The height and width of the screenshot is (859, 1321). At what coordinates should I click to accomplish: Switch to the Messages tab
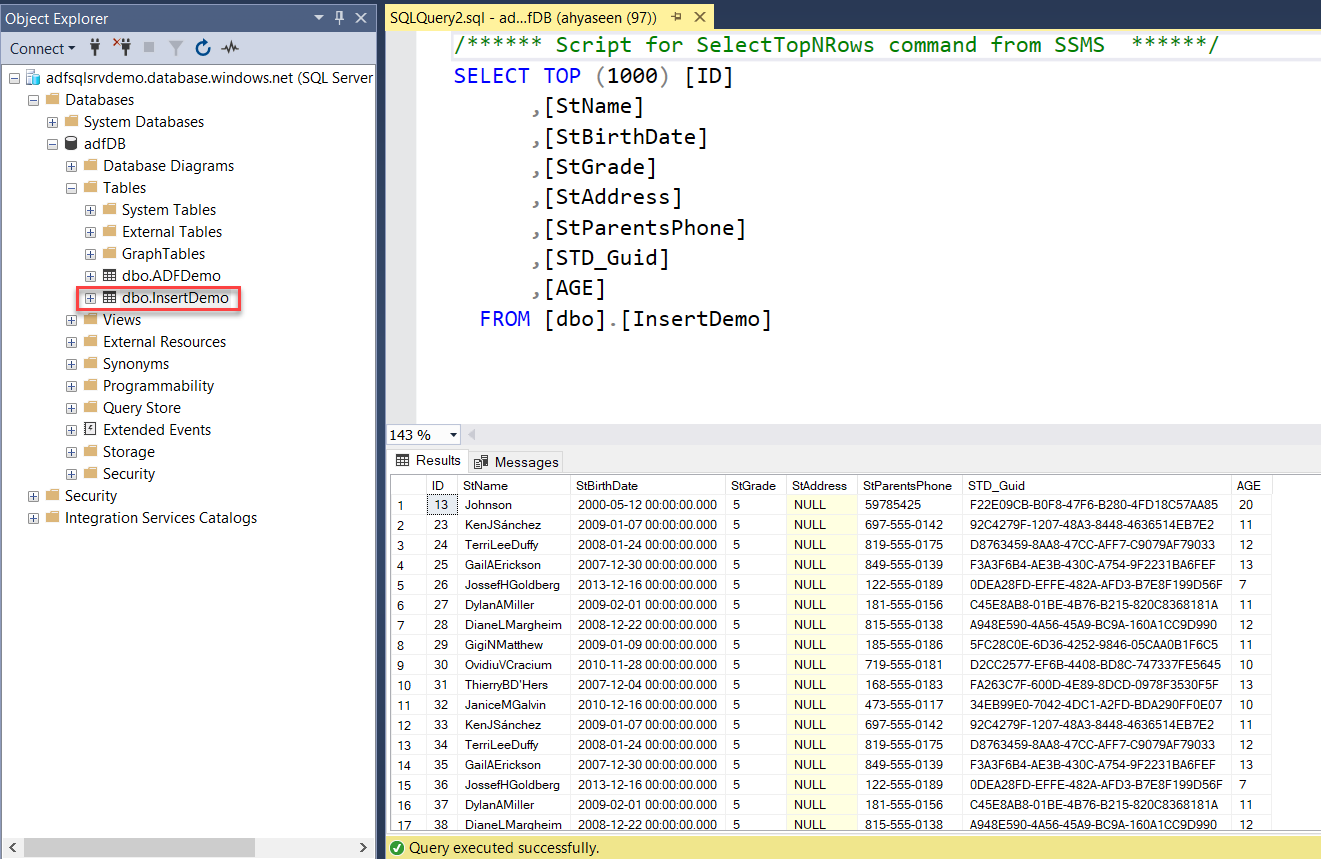[x=526, y=461]
